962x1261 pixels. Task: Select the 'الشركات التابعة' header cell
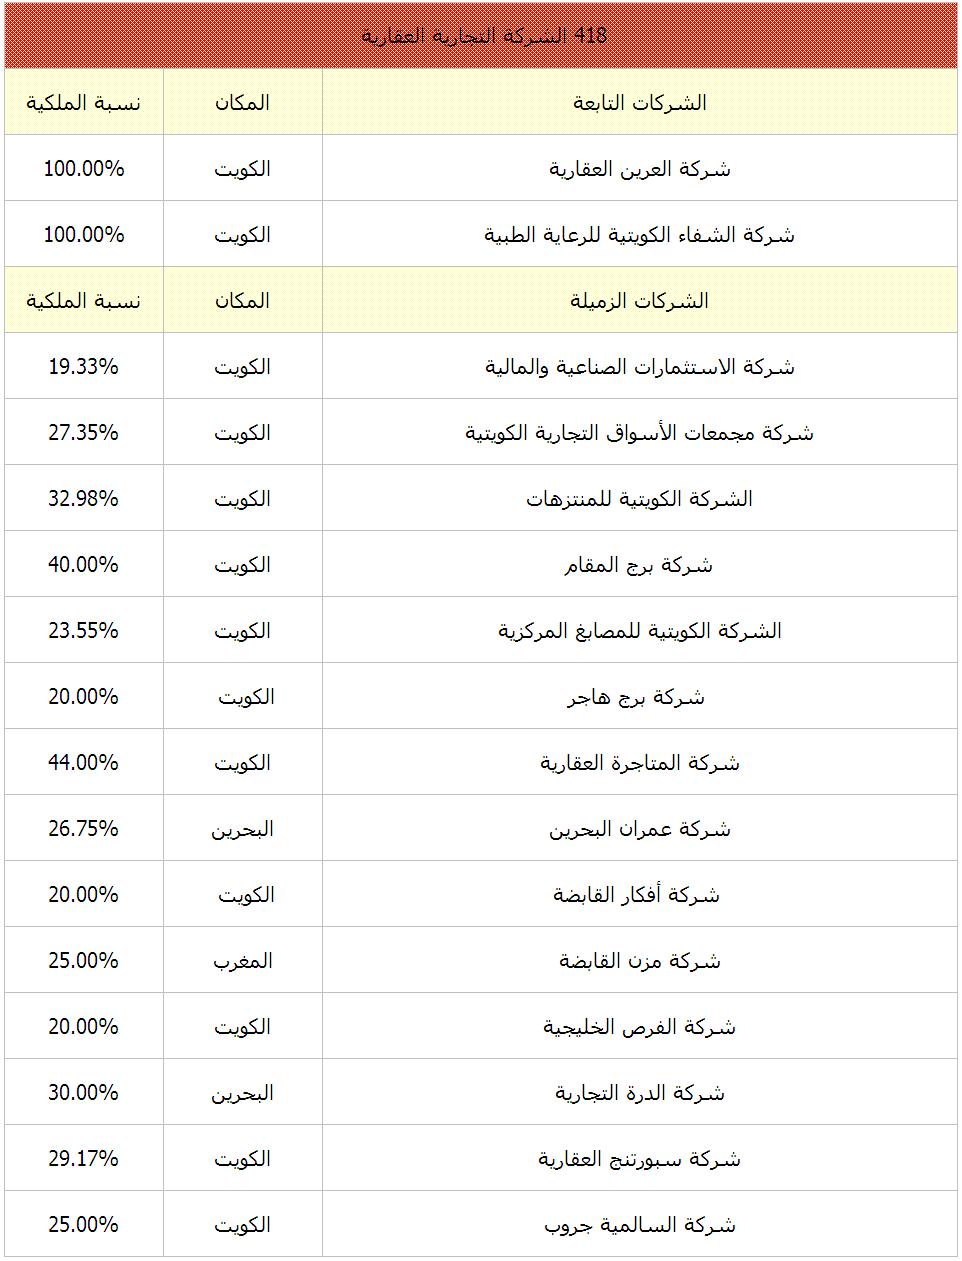pyautogui.click(x=640, y=102)
